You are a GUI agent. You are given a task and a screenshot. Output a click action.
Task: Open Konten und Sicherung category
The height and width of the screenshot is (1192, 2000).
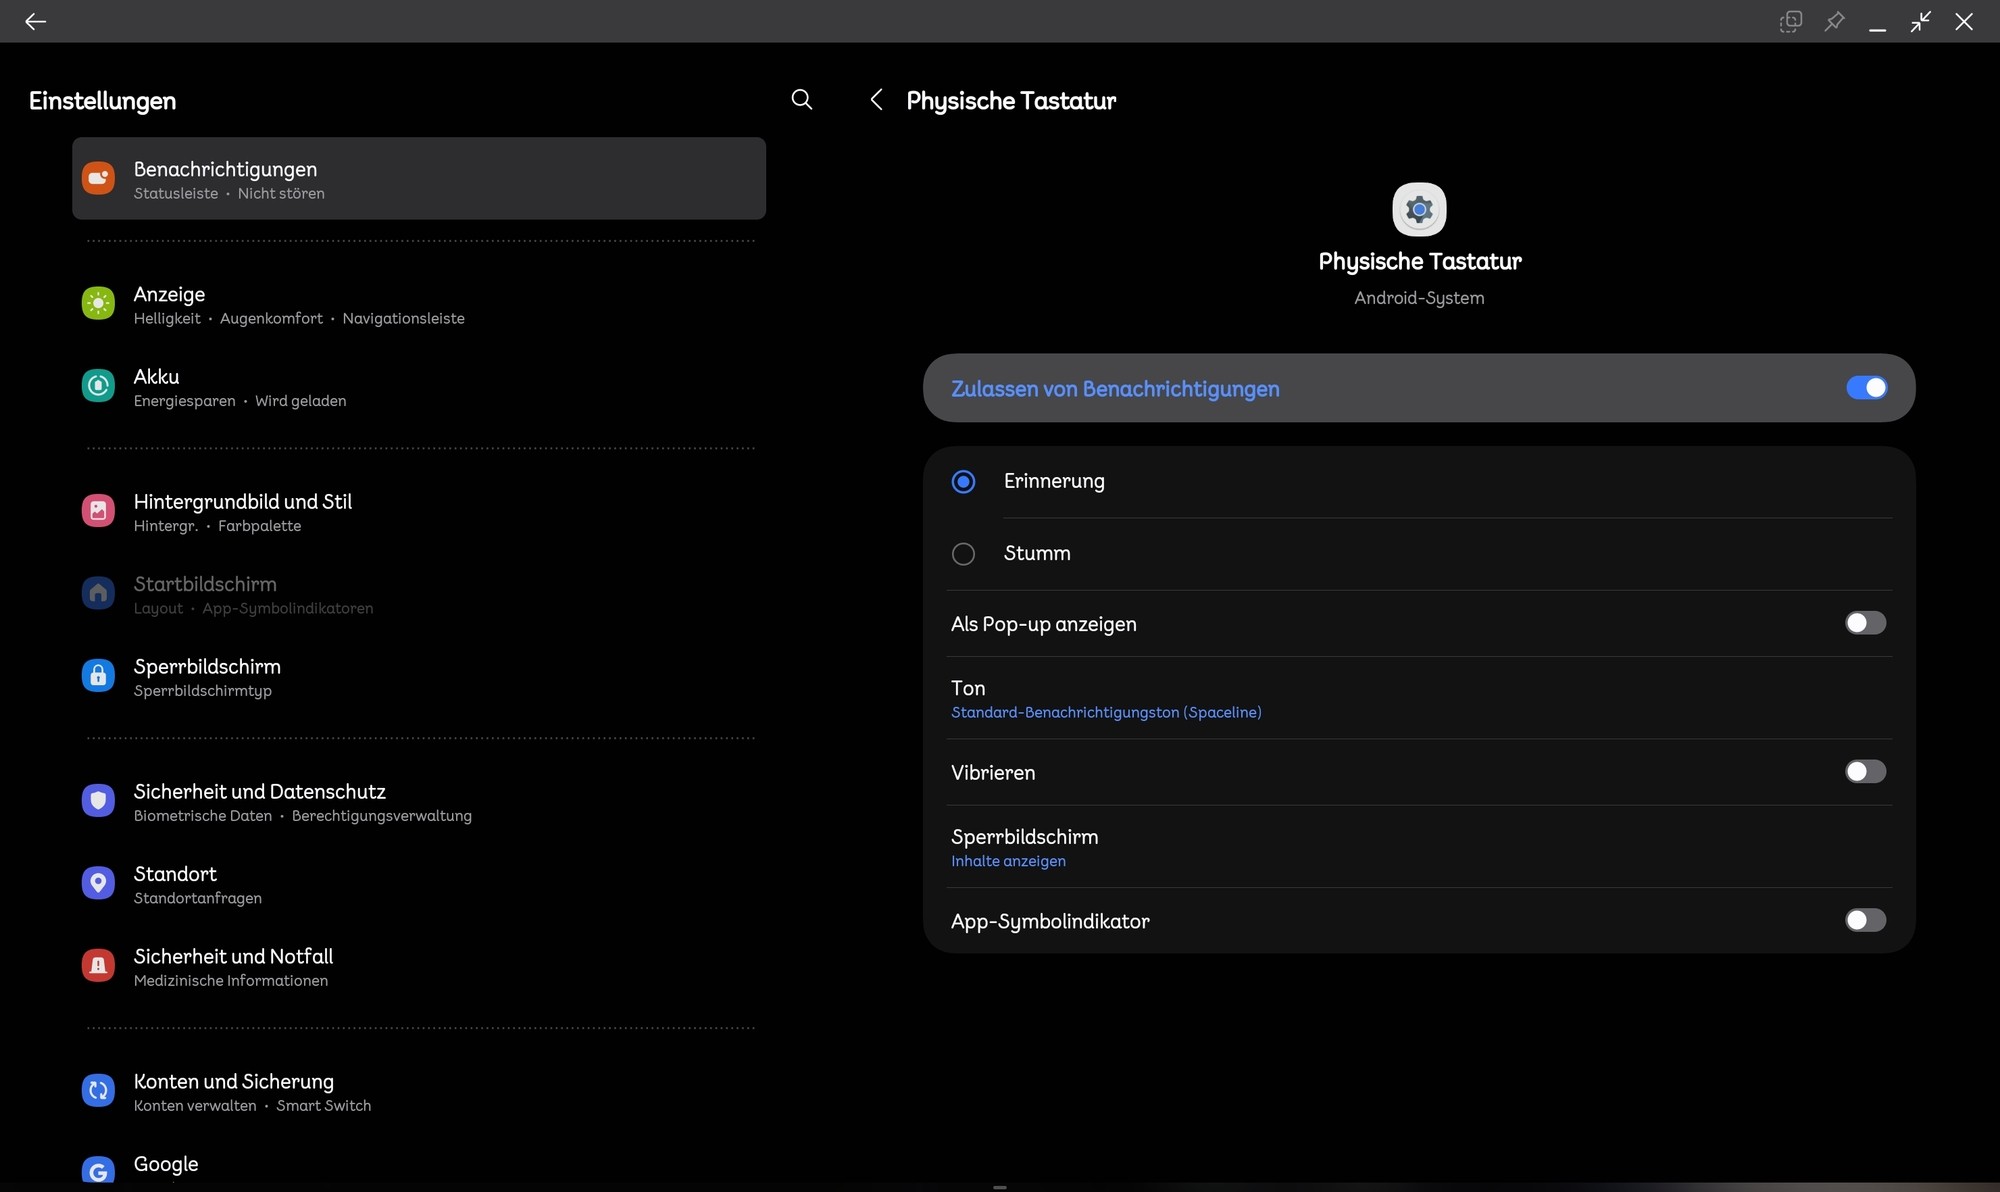(419, 1091)
